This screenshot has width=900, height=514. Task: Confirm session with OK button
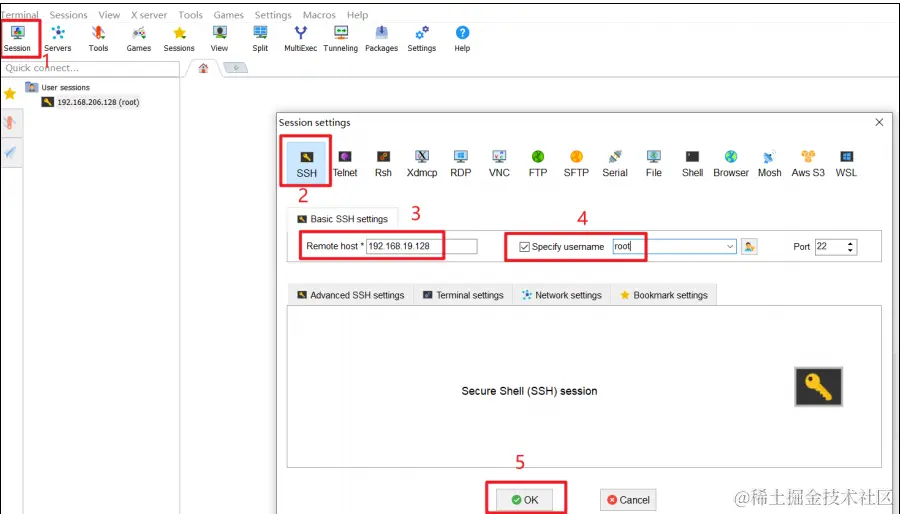click(525, 500)
